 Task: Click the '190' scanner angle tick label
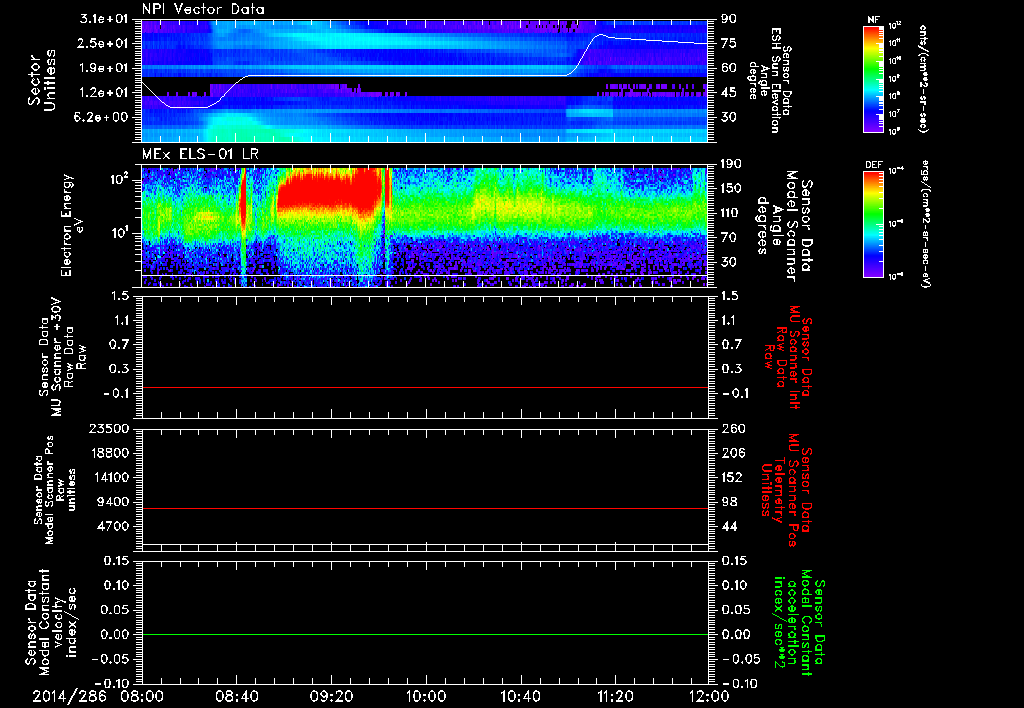pyautogui.click(x=731, y=164)
